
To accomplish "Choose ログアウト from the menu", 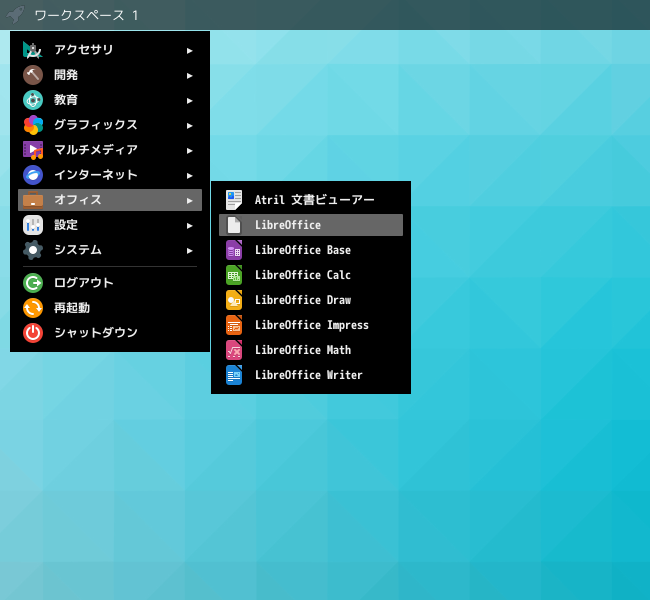I will pos(110,283).
